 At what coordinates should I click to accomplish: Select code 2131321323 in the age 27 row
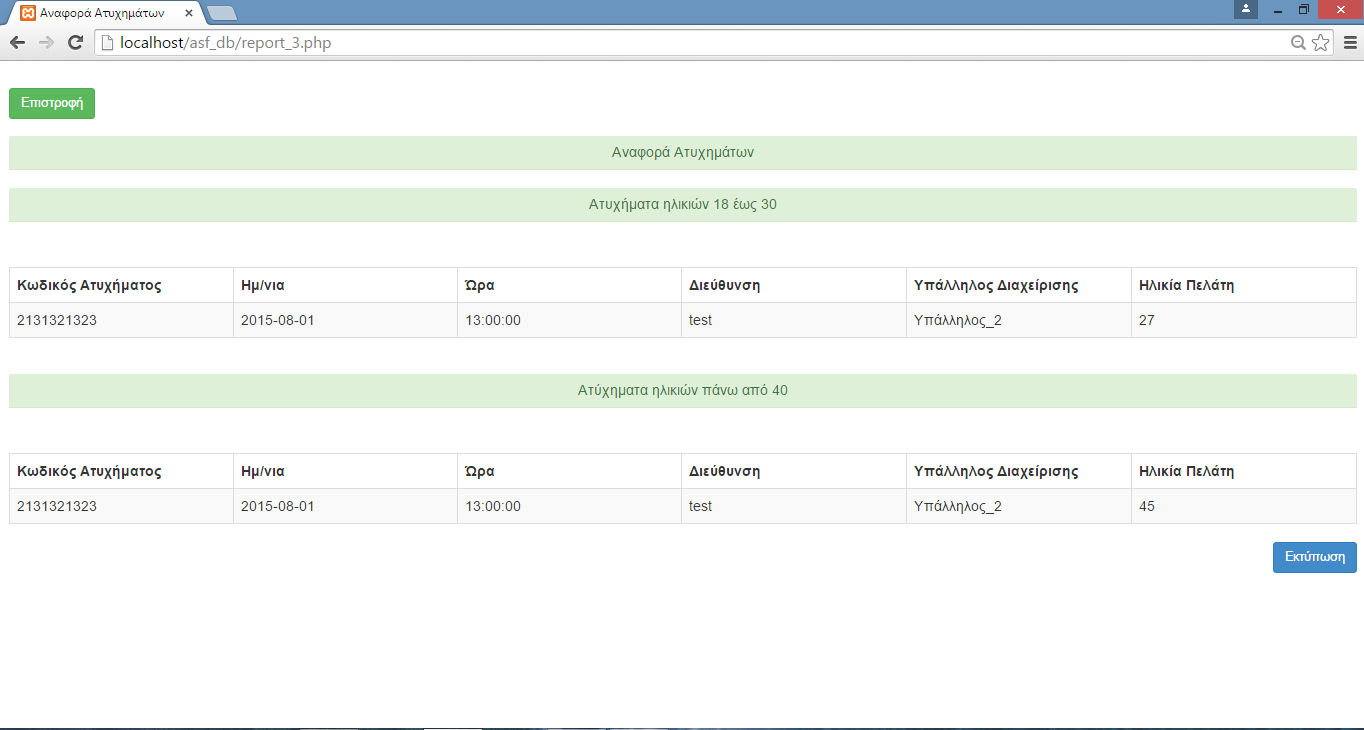57,320
